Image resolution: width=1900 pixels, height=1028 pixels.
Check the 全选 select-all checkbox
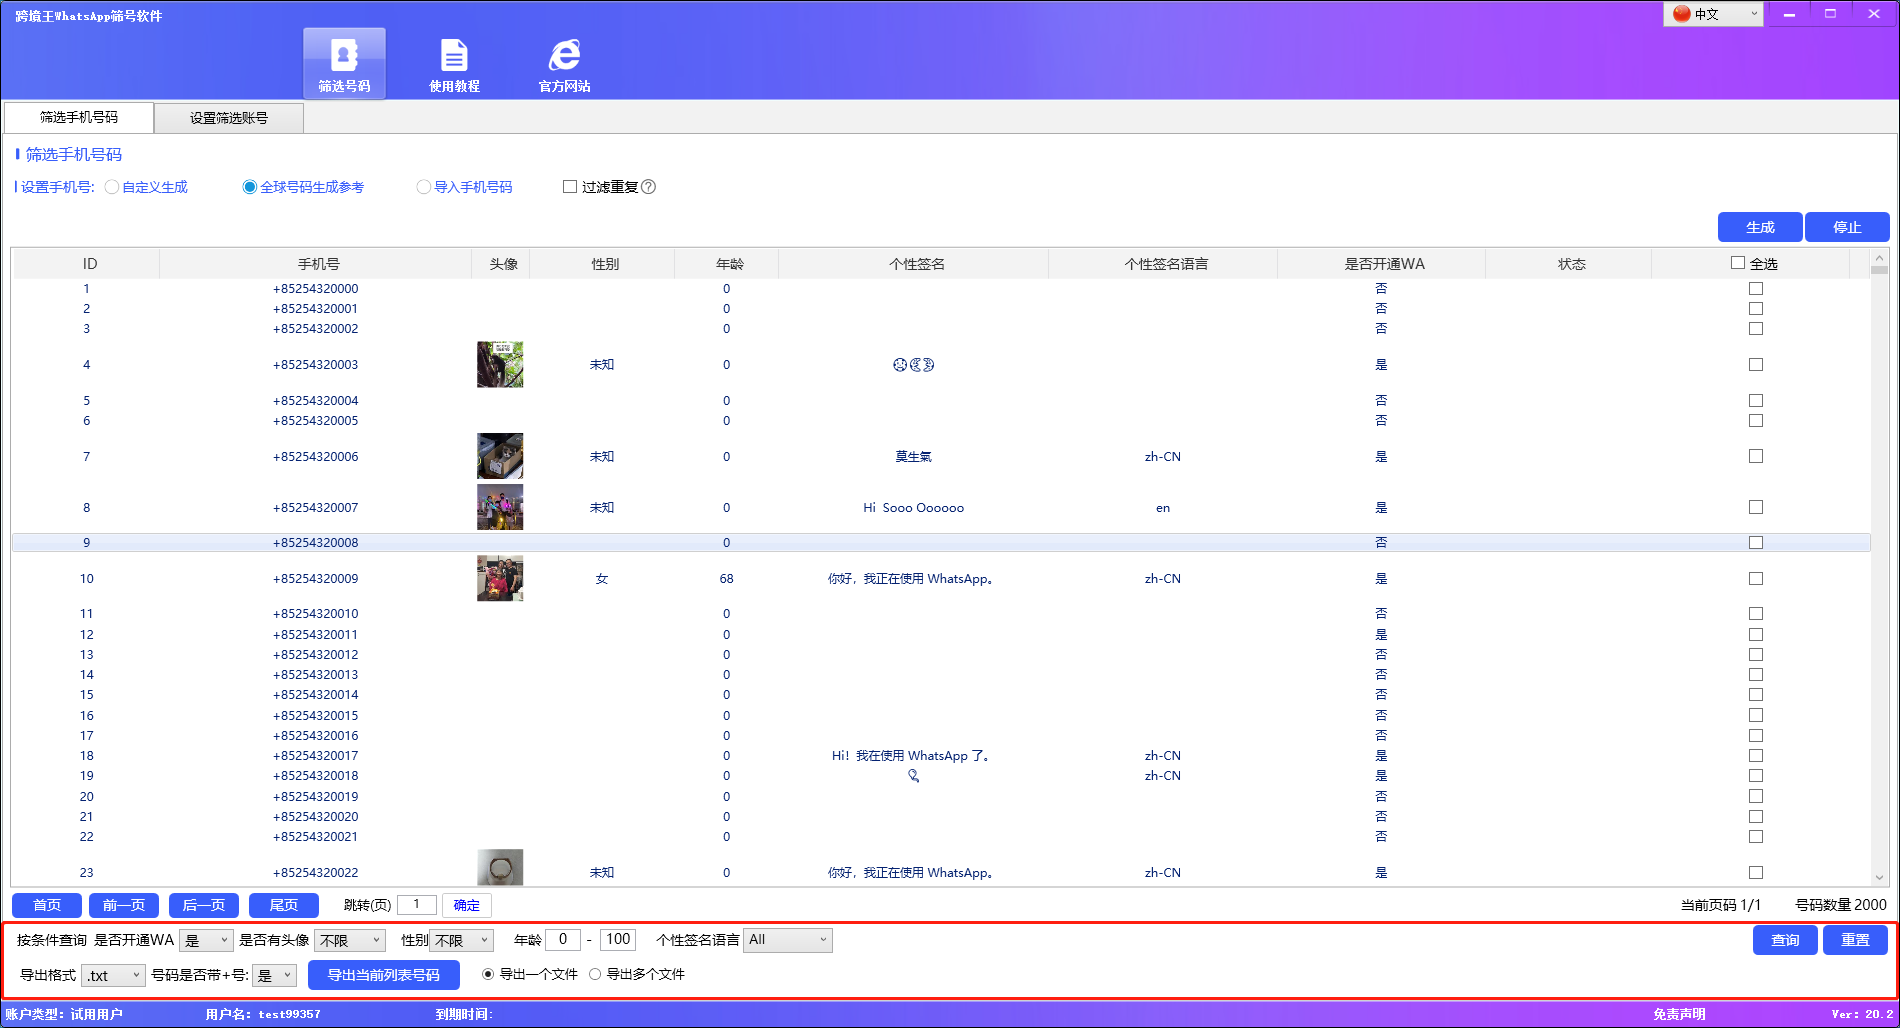(x=1738, y=263)
